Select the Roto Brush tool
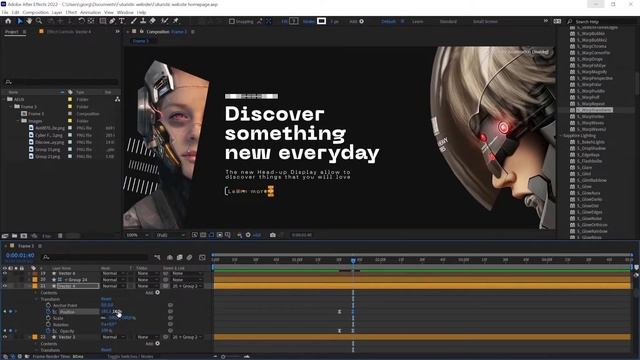 [x=164, y=21]
